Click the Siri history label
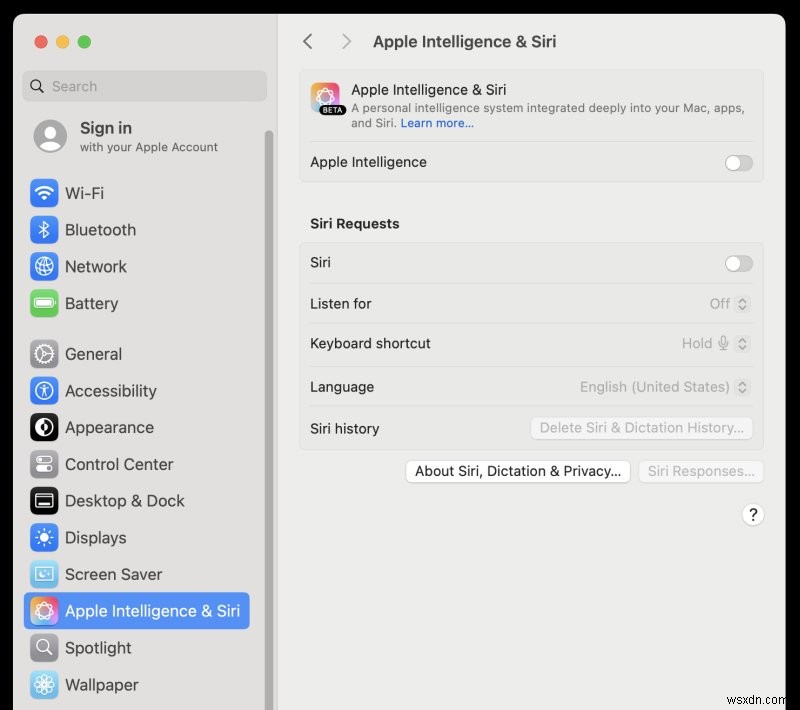The height and width of the screenshot is (710, 800). 345,429
